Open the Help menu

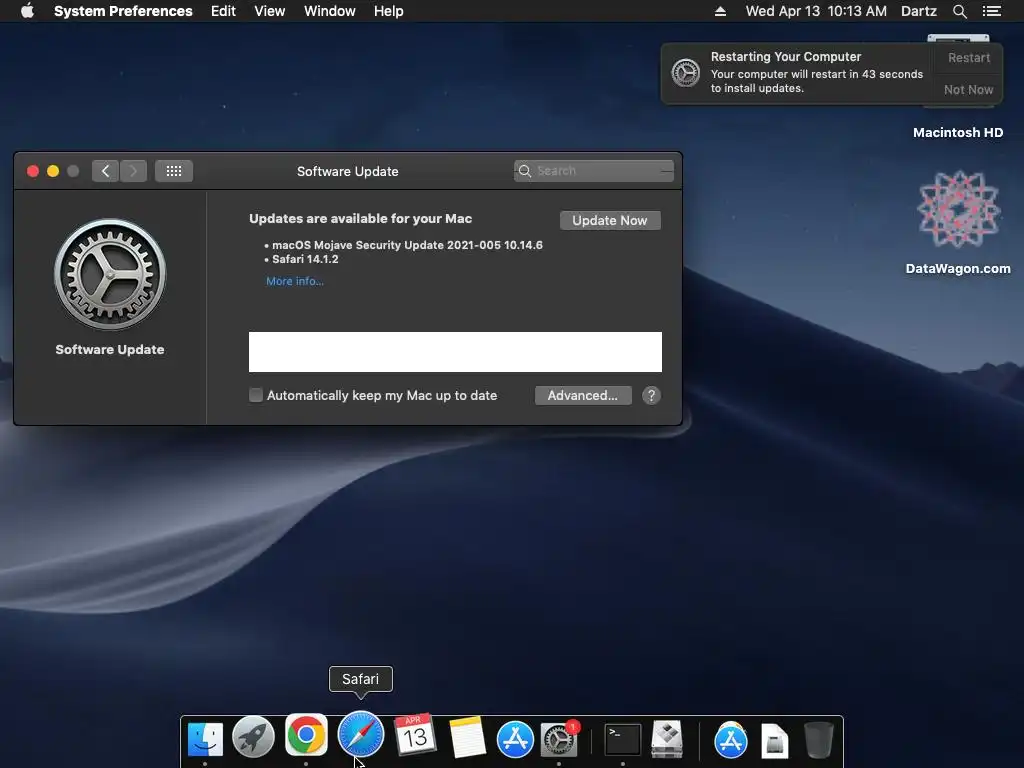[389, 11]
